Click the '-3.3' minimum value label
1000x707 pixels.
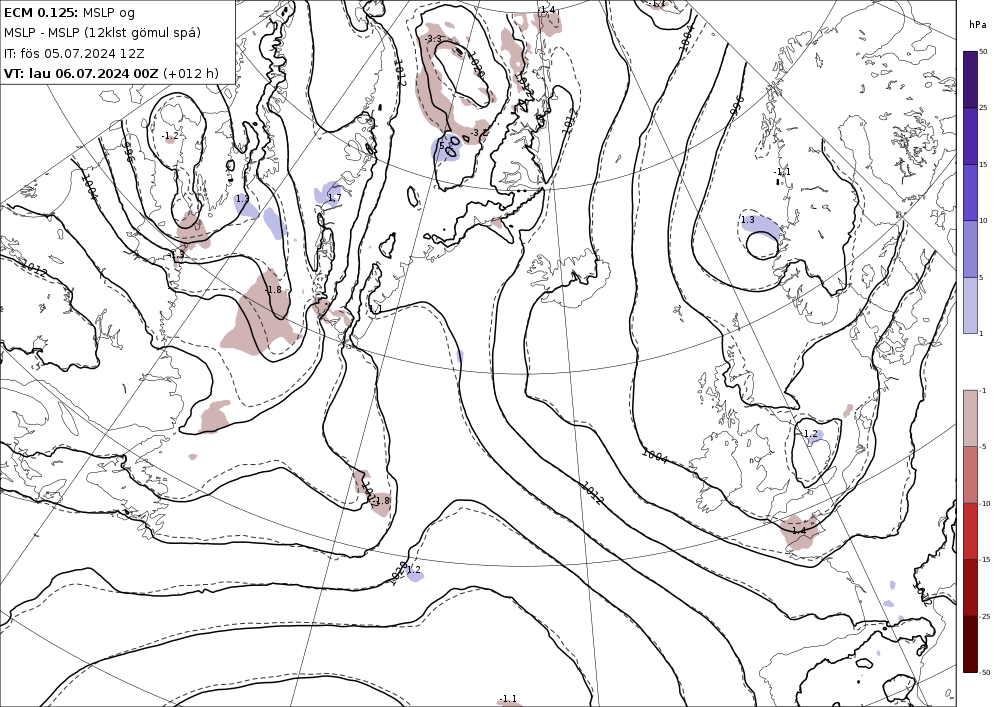pyautogui.click(x=434, y=39)
